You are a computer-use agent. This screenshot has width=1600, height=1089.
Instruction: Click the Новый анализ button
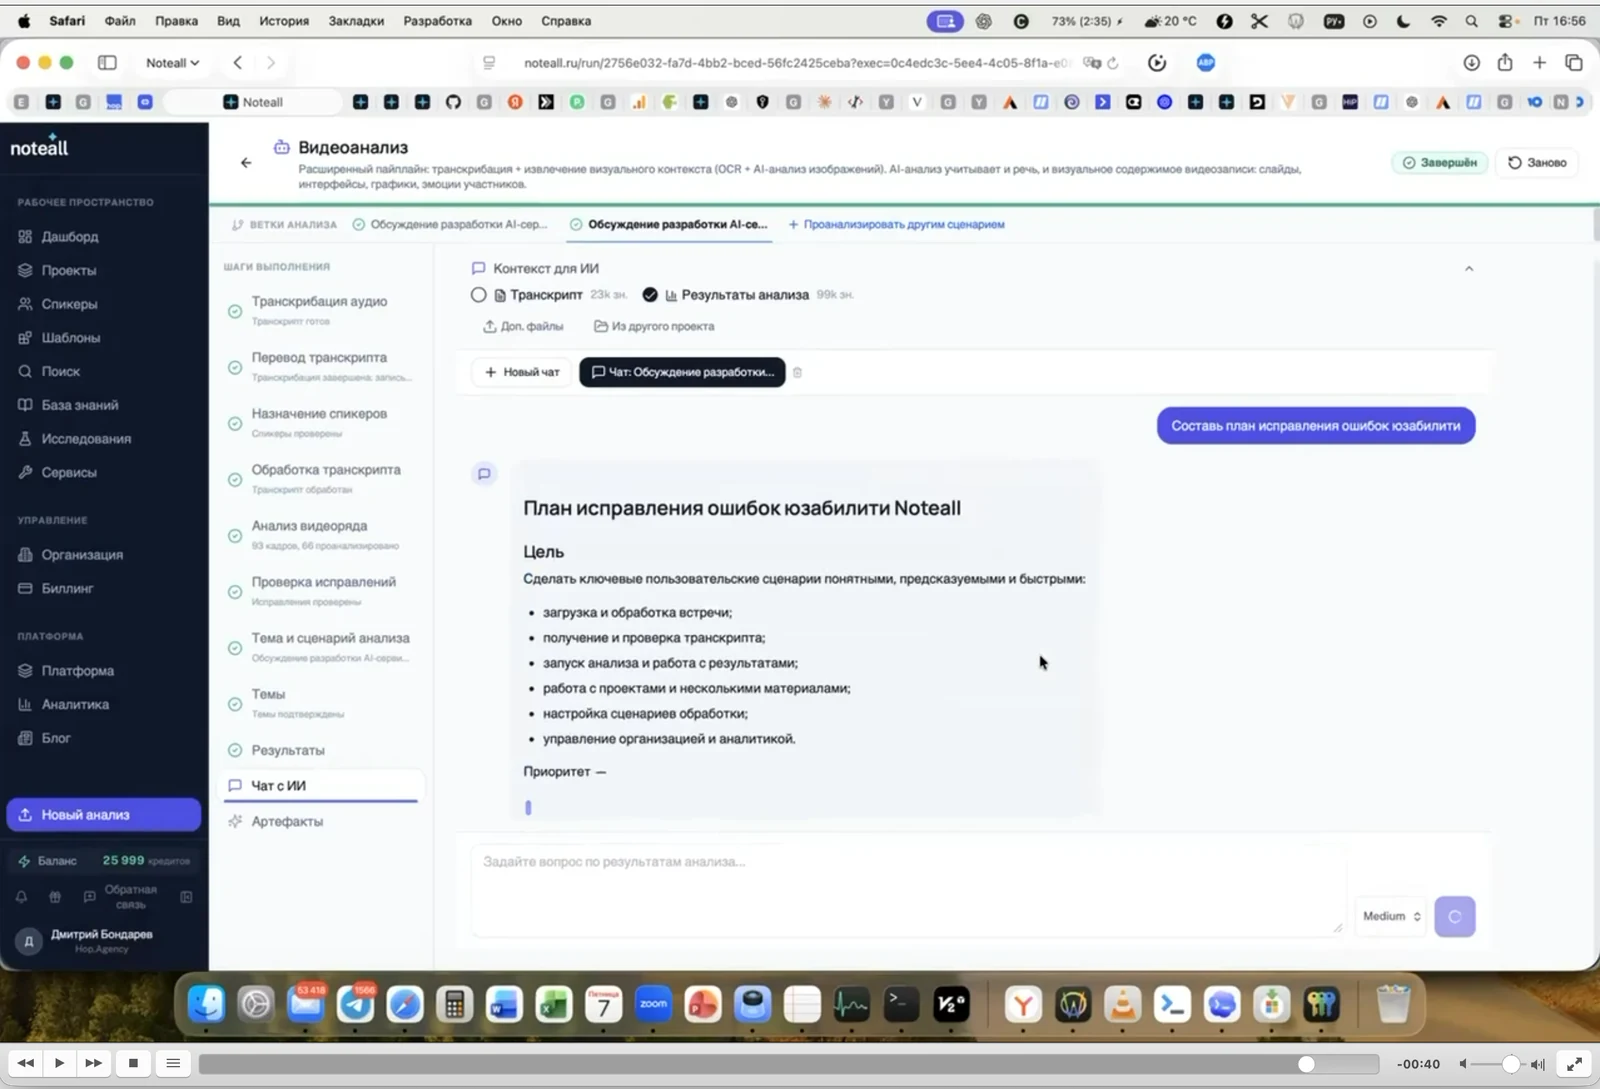click(x=104, y=815)
